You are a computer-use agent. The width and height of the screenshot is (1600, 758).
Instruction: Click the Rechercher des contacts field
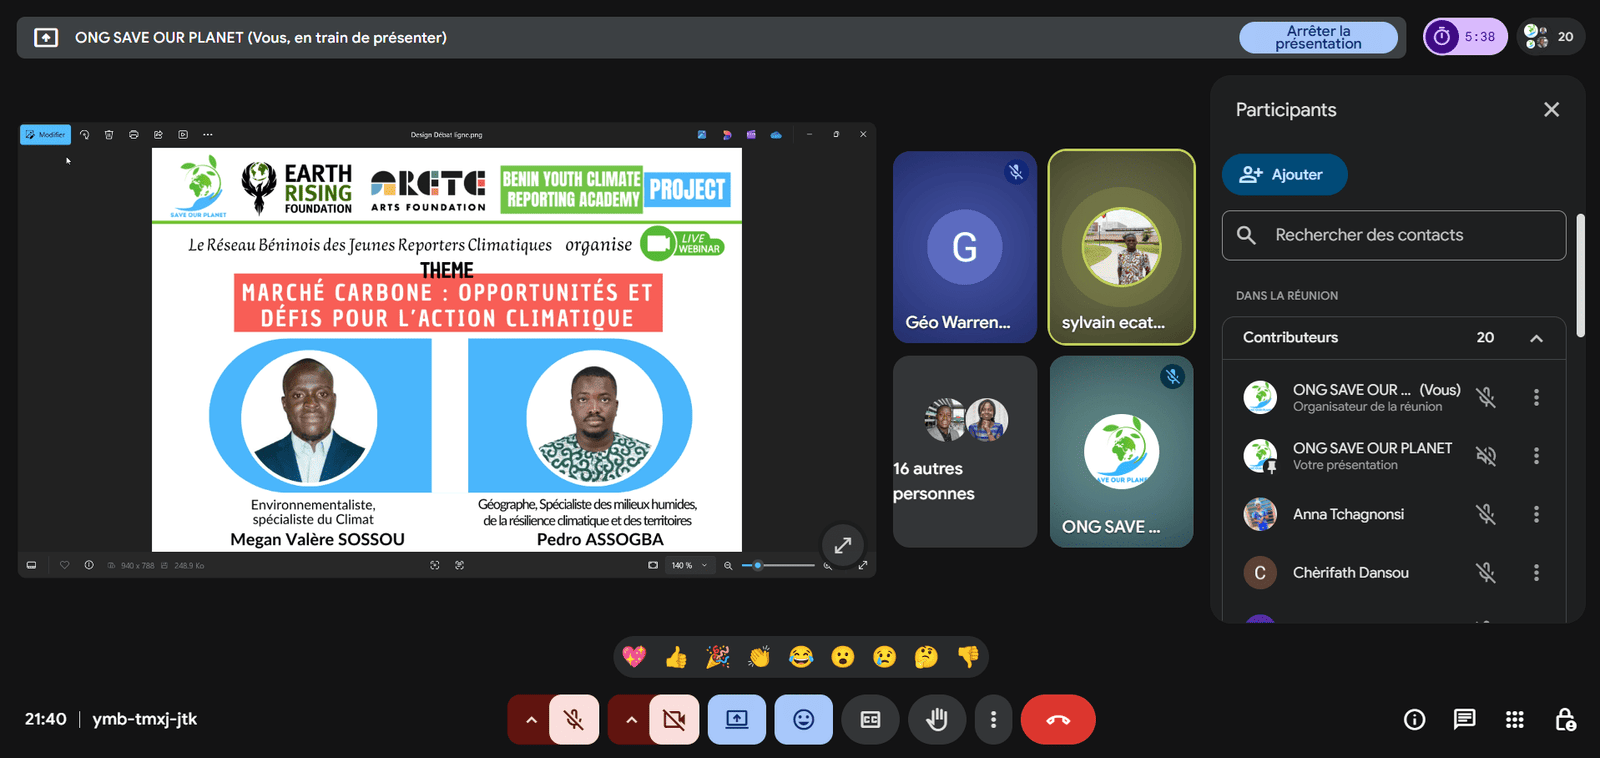[x=1393, y=235]
